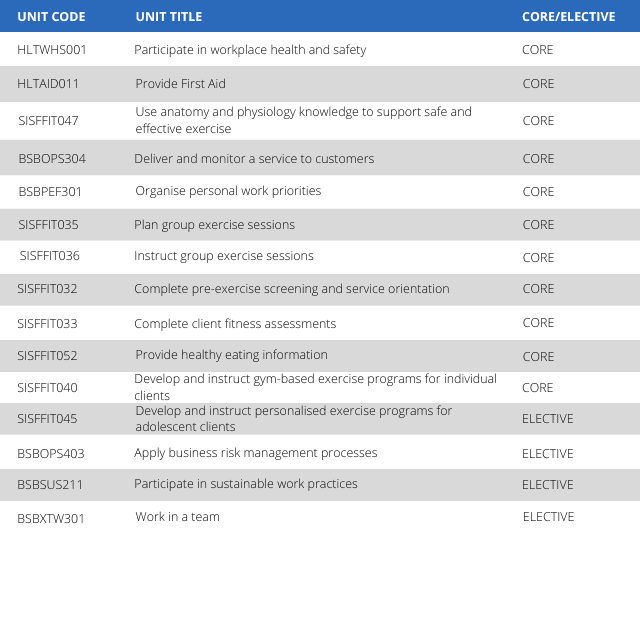Image resolution: width=640 pixels, height=640 pixels.
Task: Click the UNIT CODE column header
Action: (51, 17)
